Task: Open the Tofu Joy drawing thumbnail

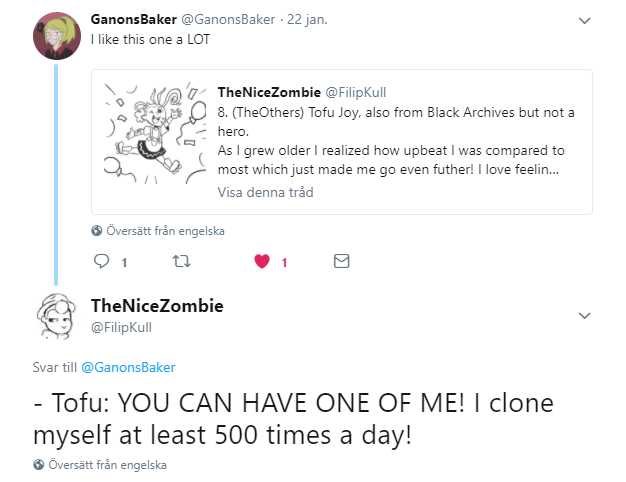Action: coord(155,140)
